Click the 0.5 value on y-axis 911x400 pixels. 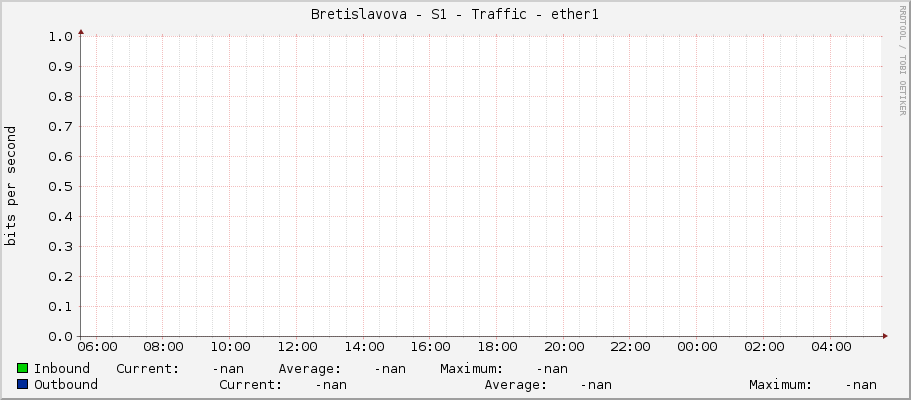pyautogui.click(x=60, y=187)
